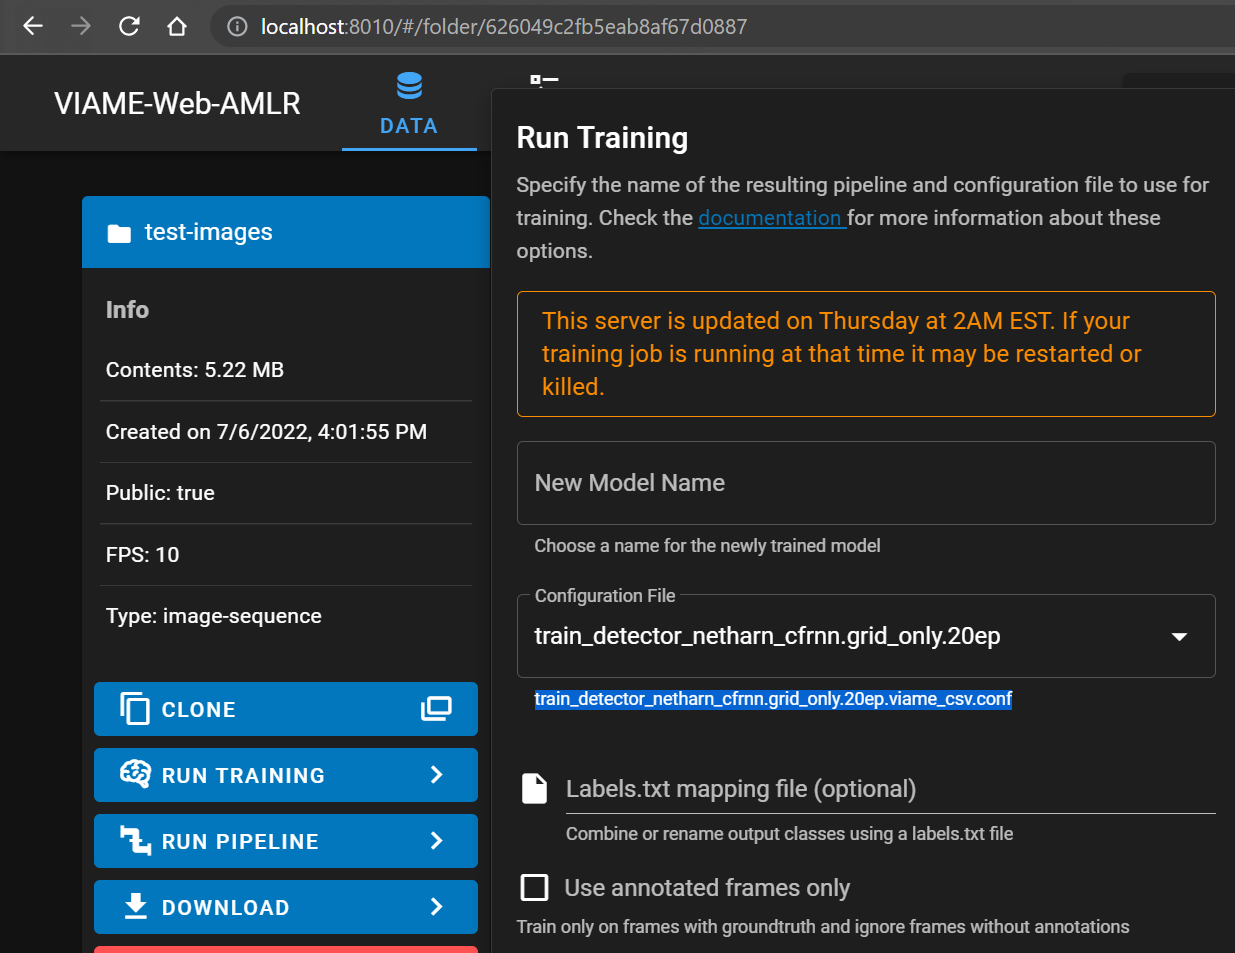Screen dimensions: 1235x953
Task: Type in the New Model Name field
Action: (865, 483)
